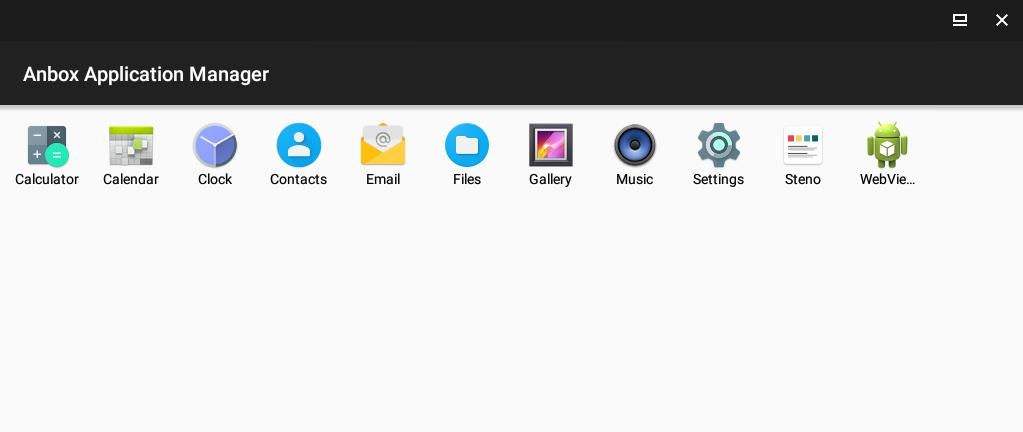Click the Anbox Application Manager title

coord(146,74)
